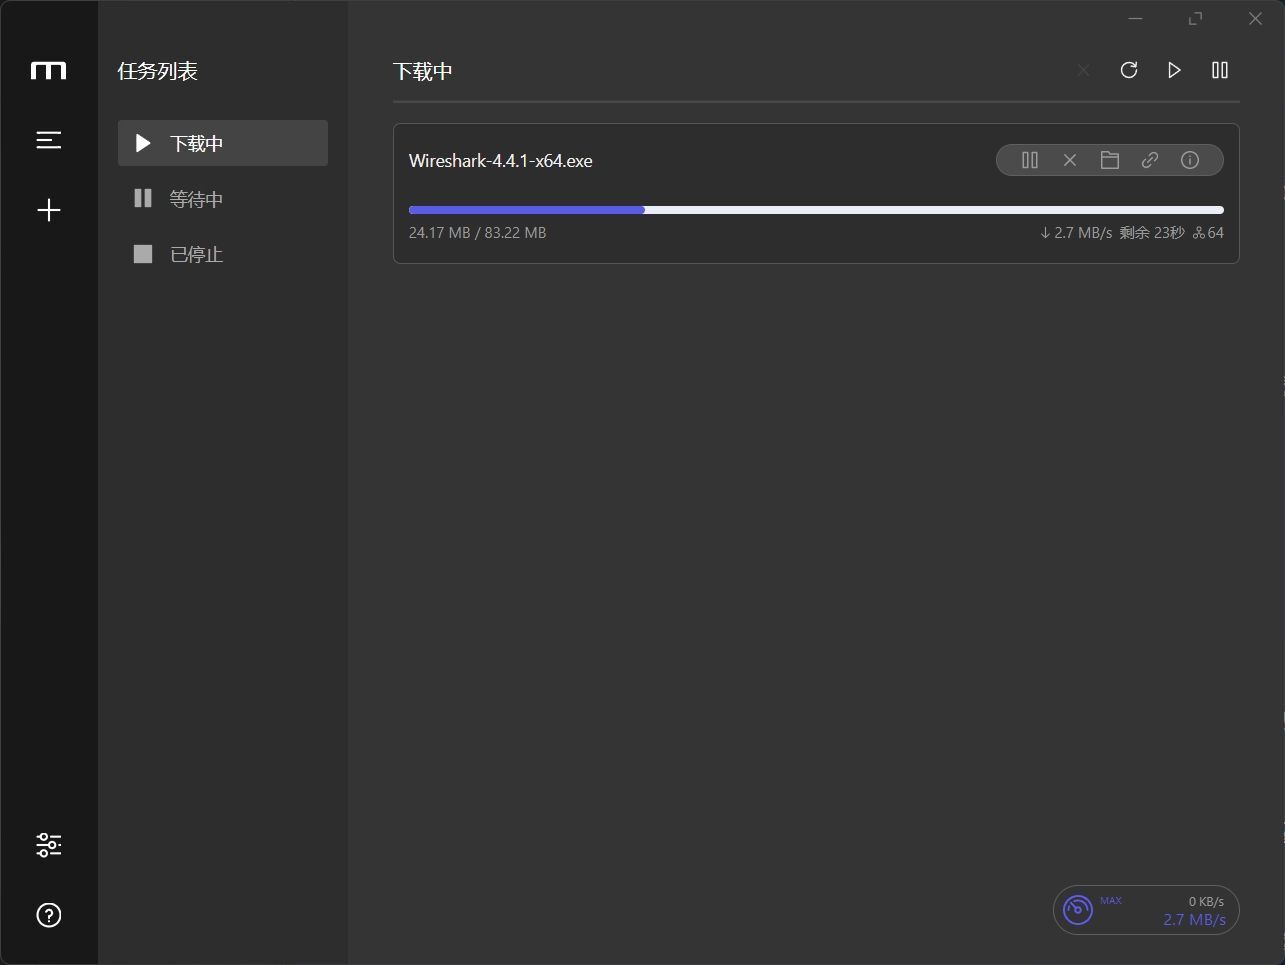Screen dimensions: 1285x965
Task: Pause all tasks from top toolbar
Action: click(1219, 70)
